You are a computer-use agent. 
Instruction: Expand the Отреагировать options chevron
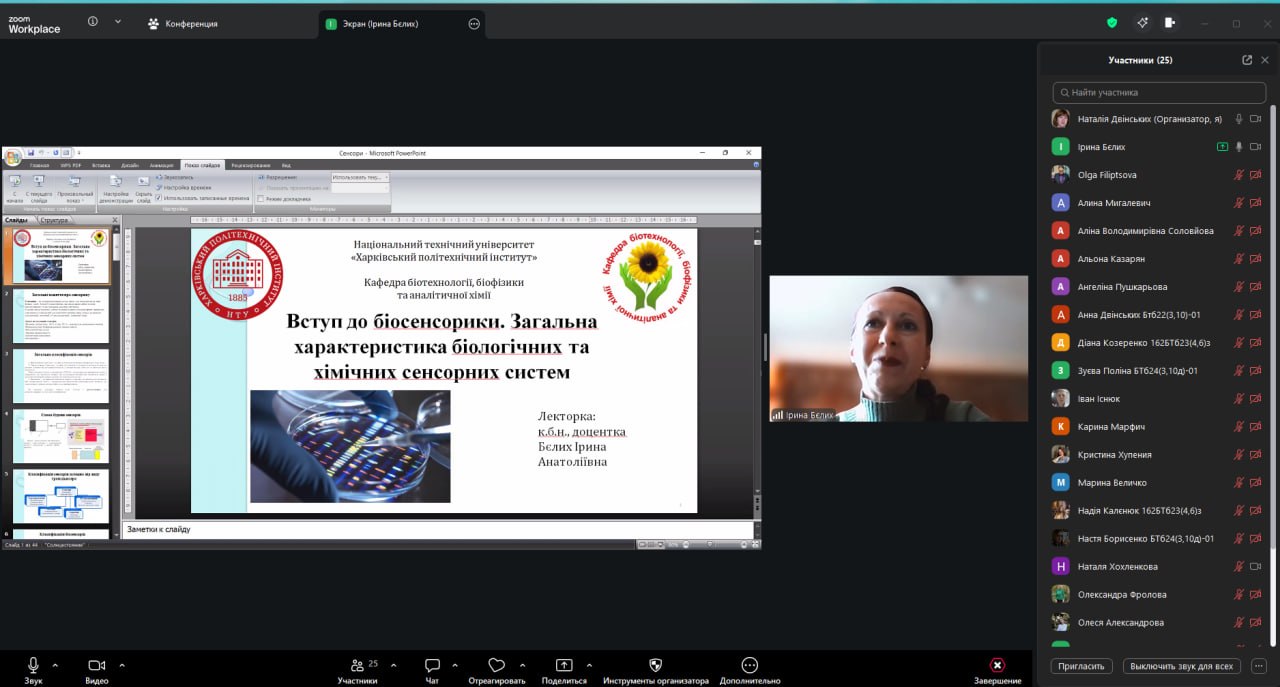click(x=521, y=665)
